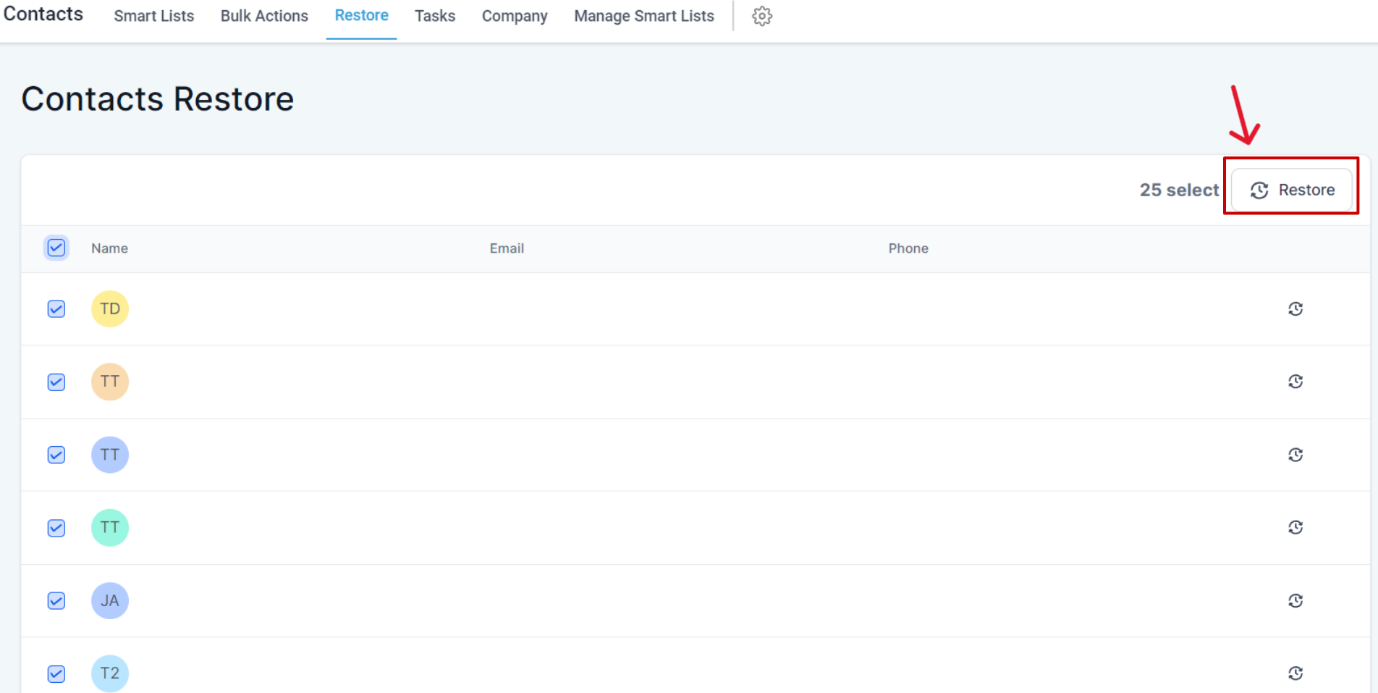Click restore icon for the green TT contact
This screenshot has width=1378, height=693.
pos(1295,527)
